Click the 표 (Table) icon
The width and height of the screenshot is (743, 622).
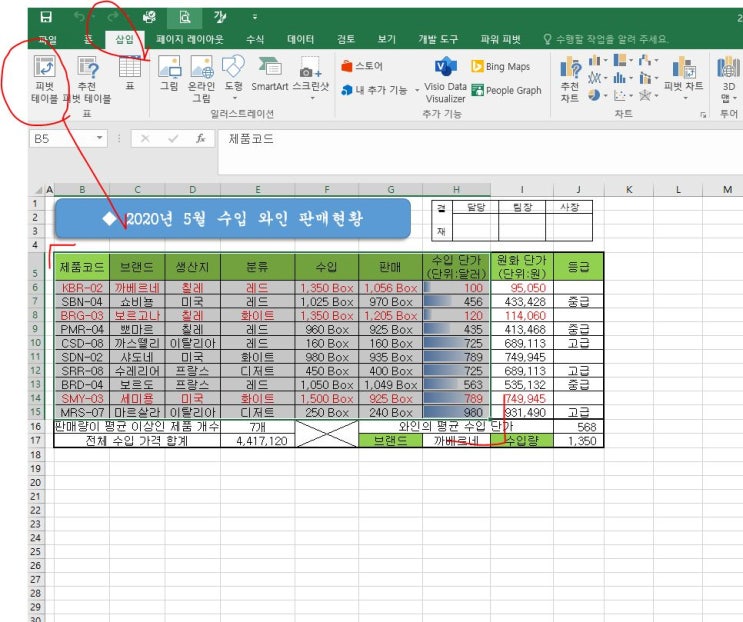click(130, 74)
